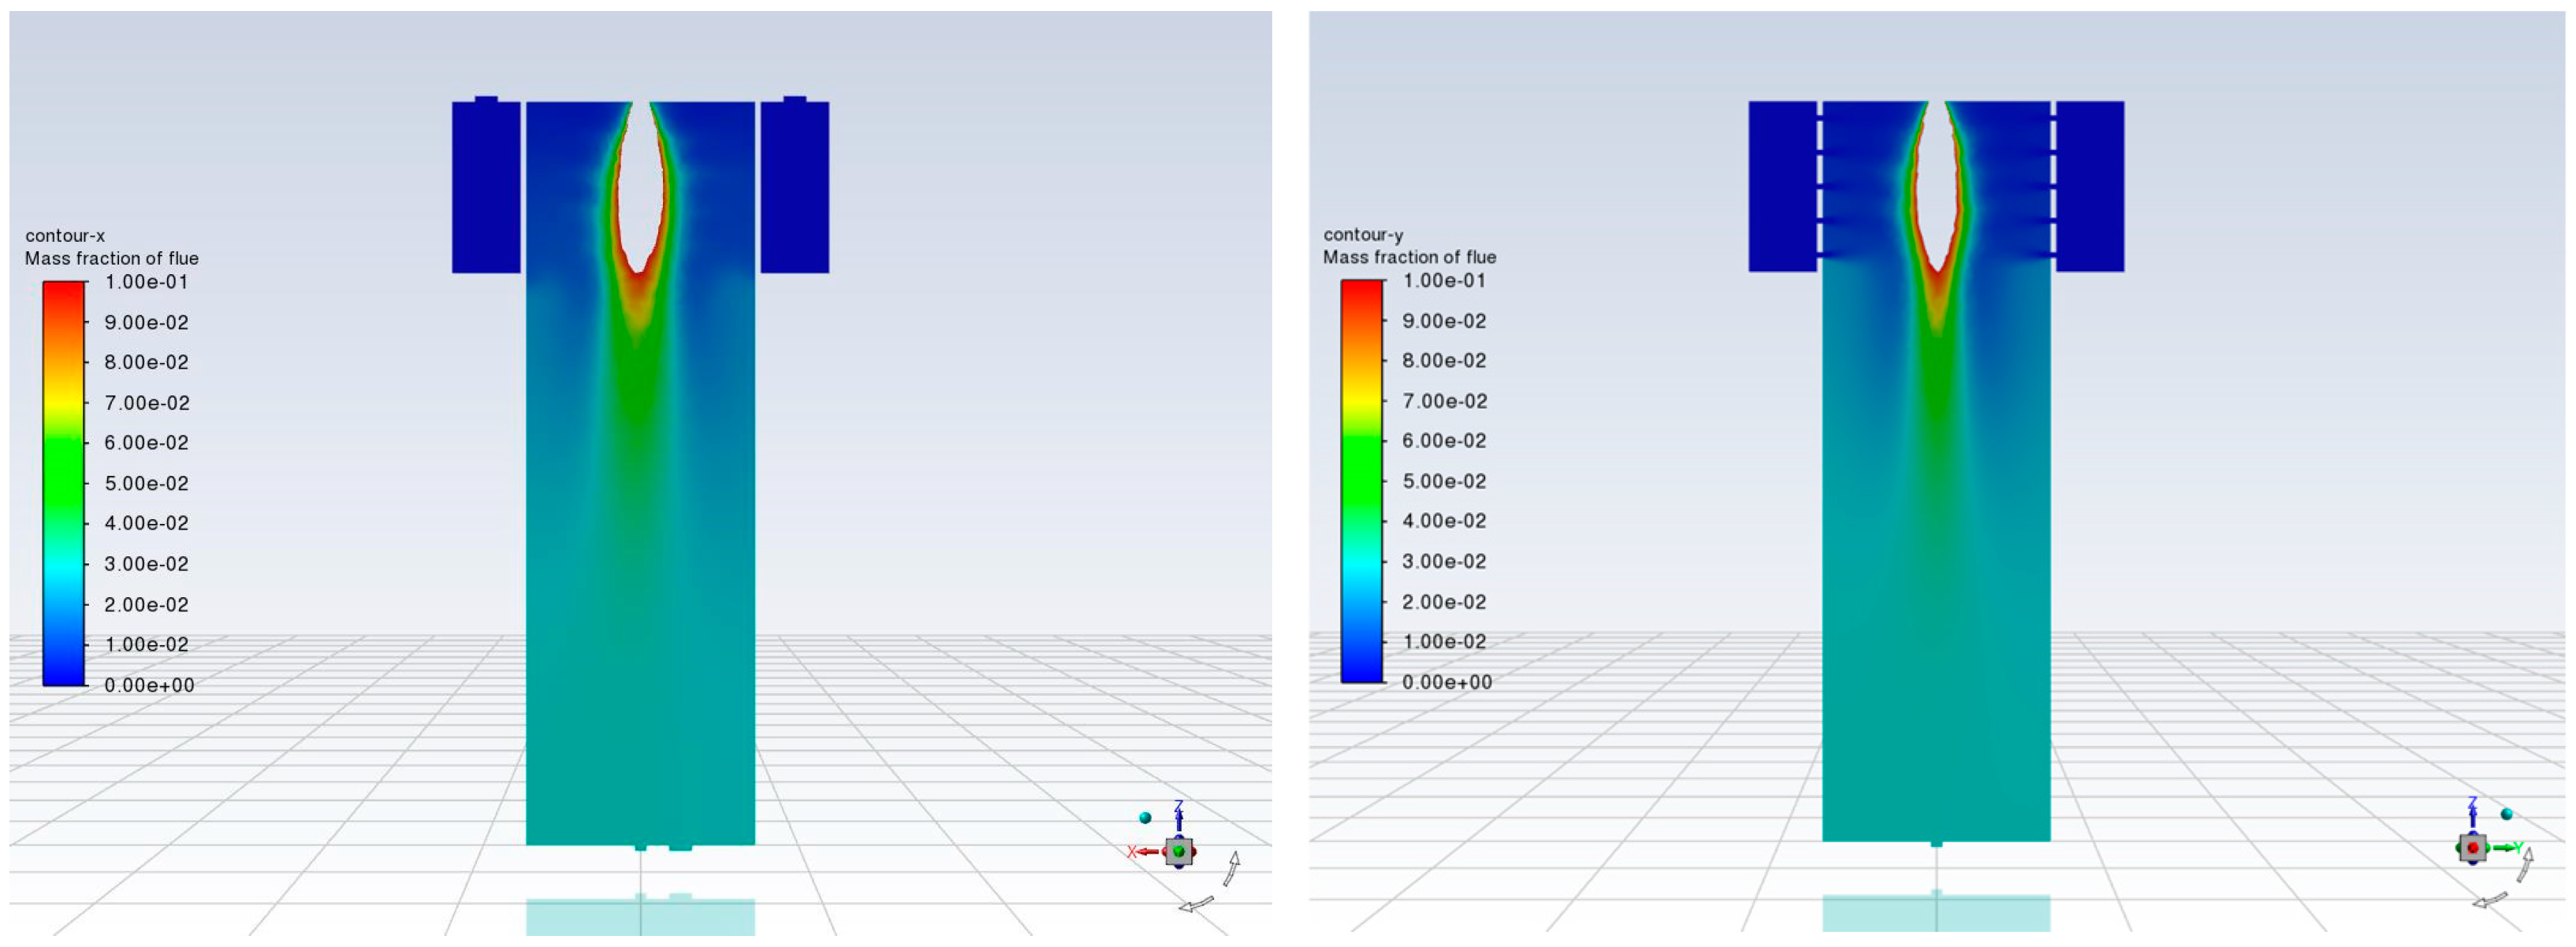Click right dark blue side block in contour-y
2576x947 pixels.
[2090, 186]
